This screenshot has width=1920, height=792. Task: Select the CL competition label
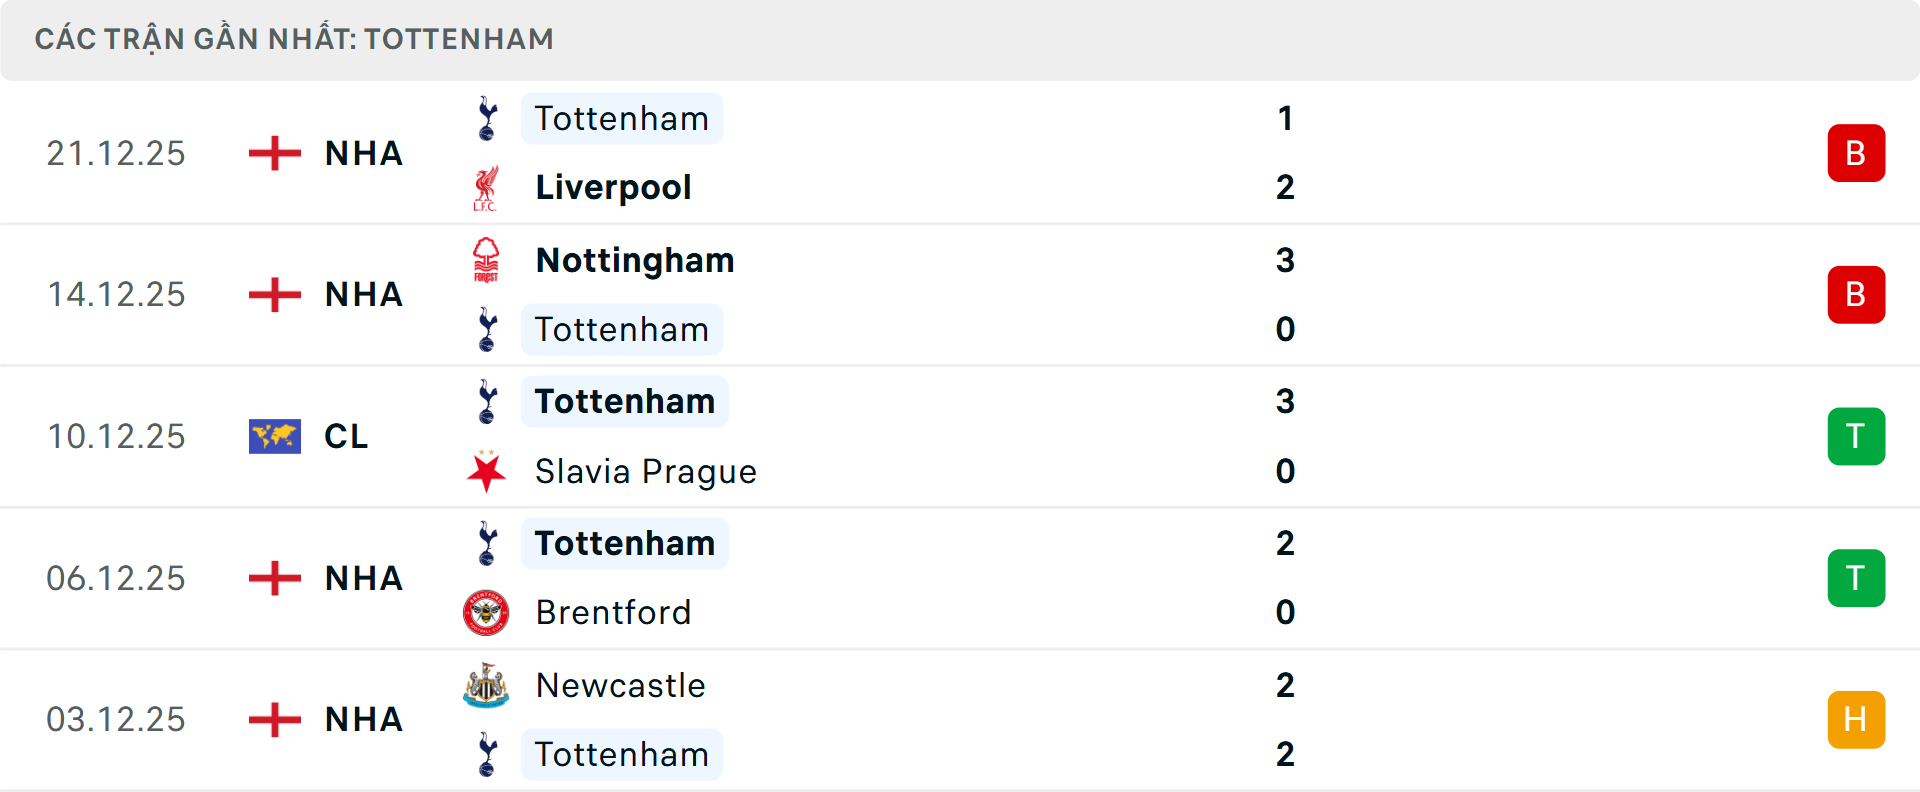(x=345, y=436)
